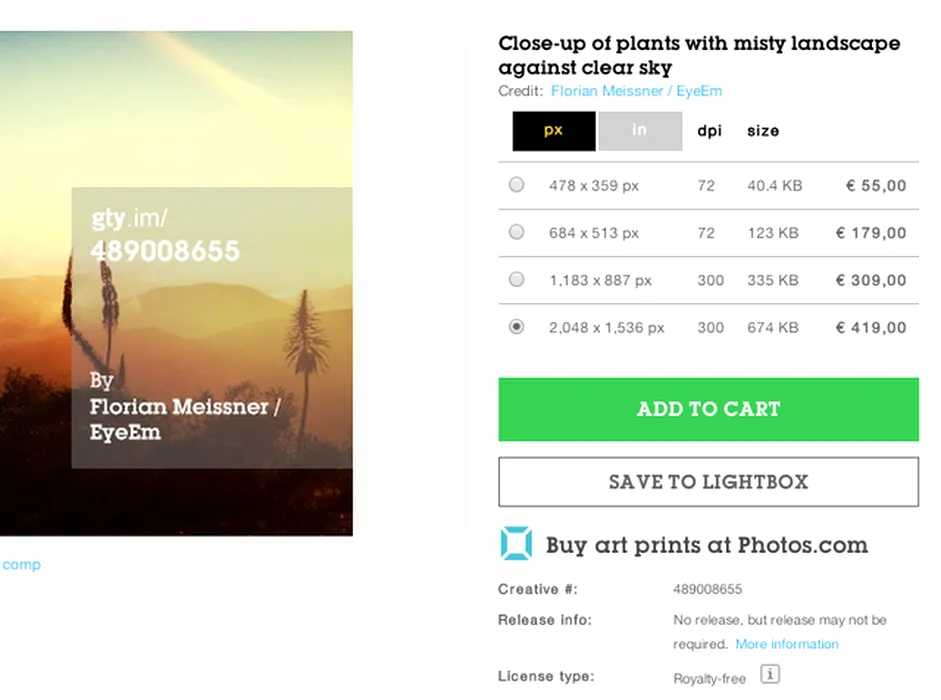Click the gty.im/489008655 overlay text
This screenshot has width=941, height=700.
[x=165, y=235]
